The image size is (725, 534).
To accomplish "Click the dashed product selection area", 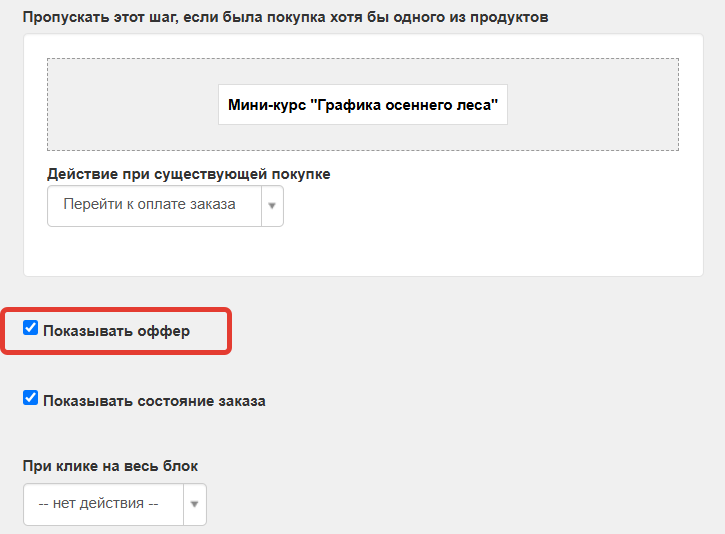I will tap(363, 104).
